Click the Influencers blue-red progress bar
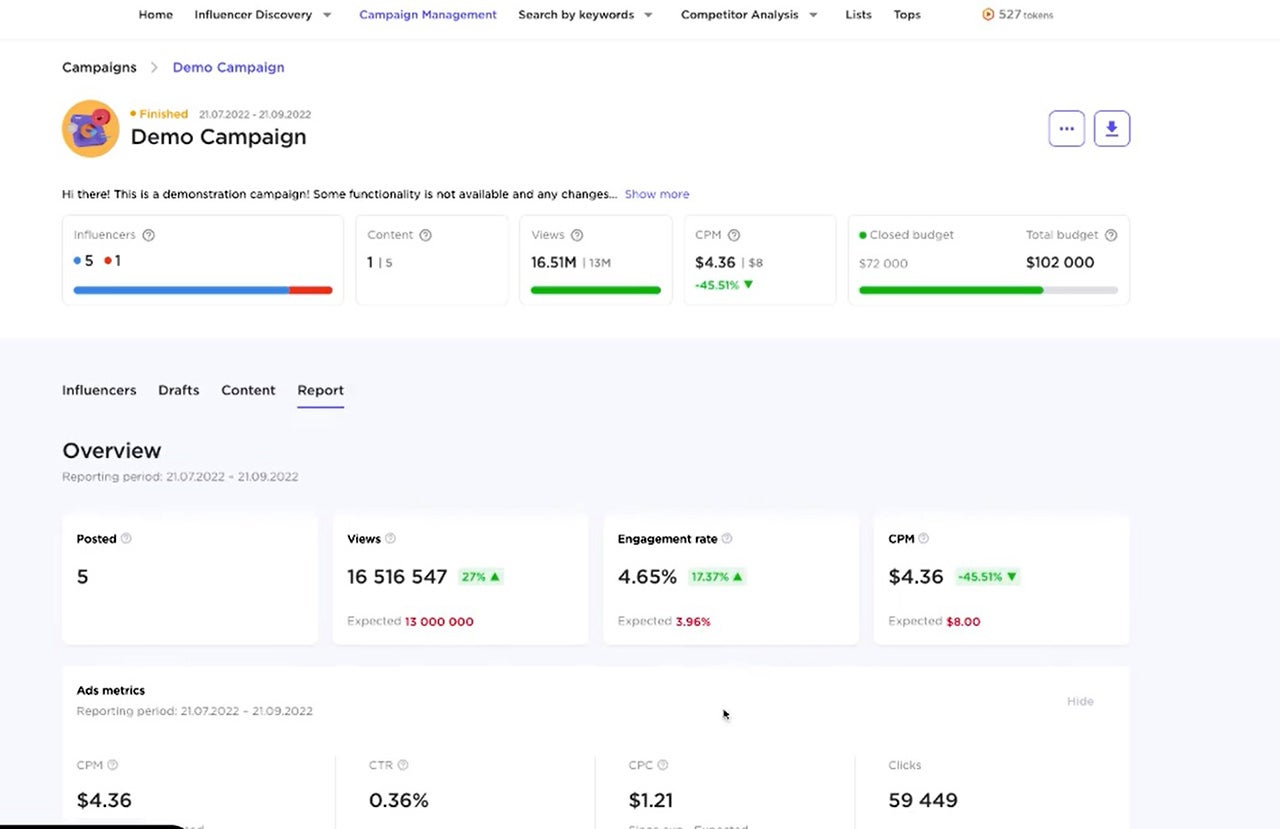This screenshot has height=829, width=1280. tap(203, 290)
